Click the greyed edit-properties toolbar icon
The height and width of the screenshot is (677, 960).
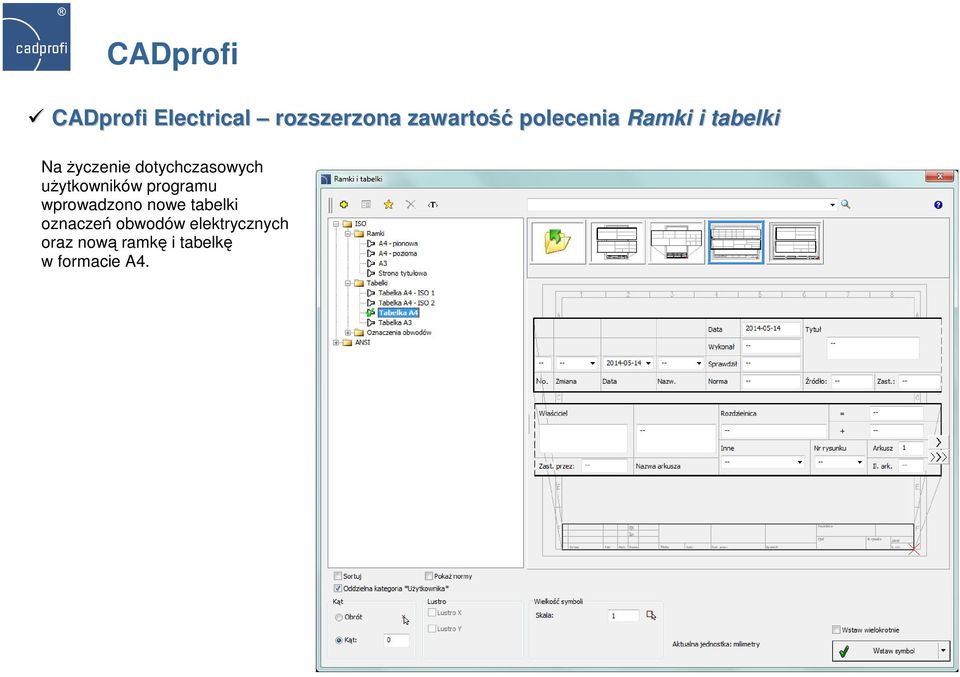click(x=366, y=204)
